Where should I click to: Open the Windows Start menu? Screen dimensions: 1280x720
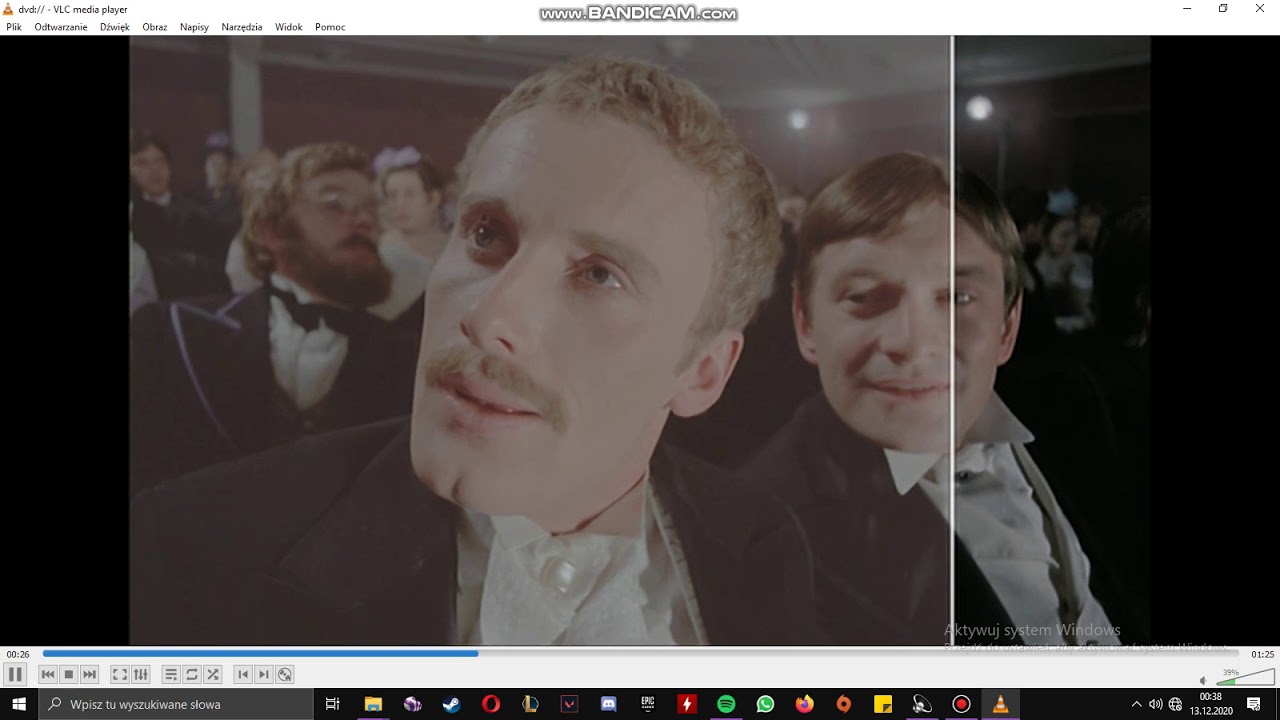pyautogui.click(x=19, y=704)
